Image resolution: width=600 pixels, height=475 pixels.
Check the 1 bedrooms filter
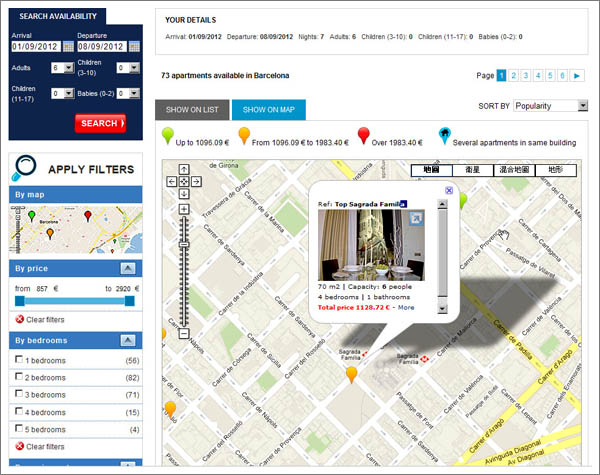coord(19,359)
